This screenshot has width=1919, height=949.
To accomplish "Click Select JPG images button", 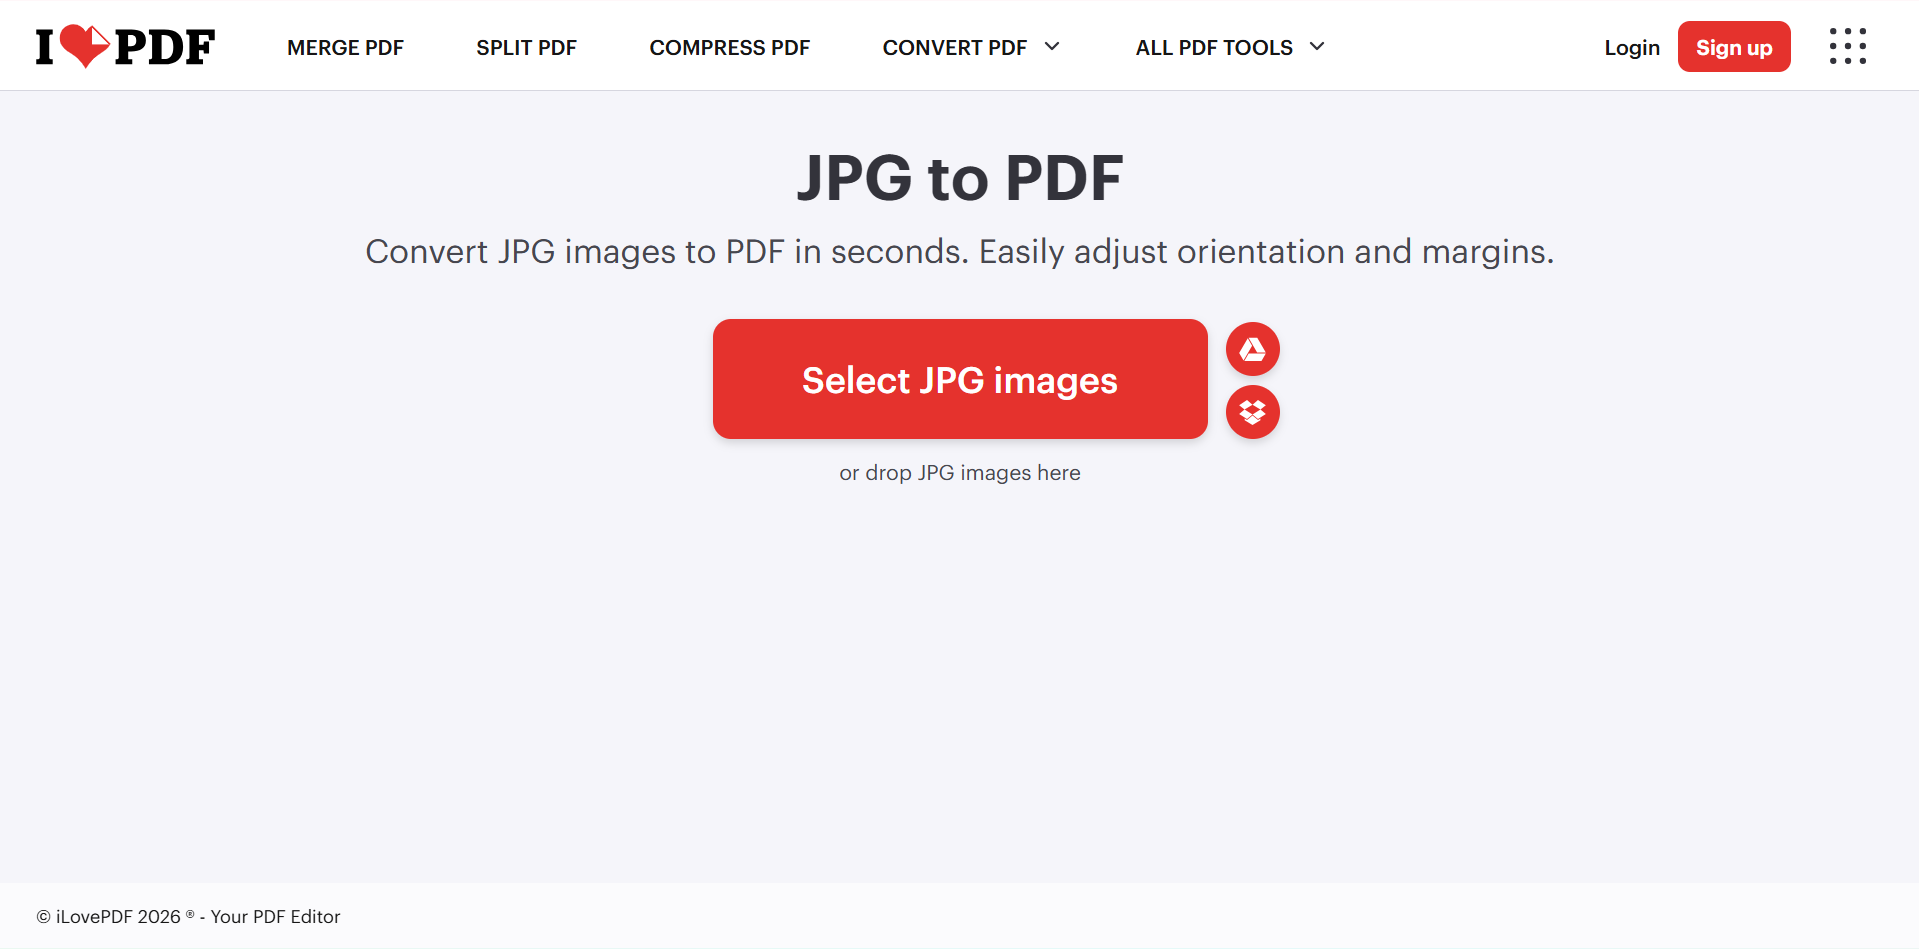I will (x=960, y=379).
